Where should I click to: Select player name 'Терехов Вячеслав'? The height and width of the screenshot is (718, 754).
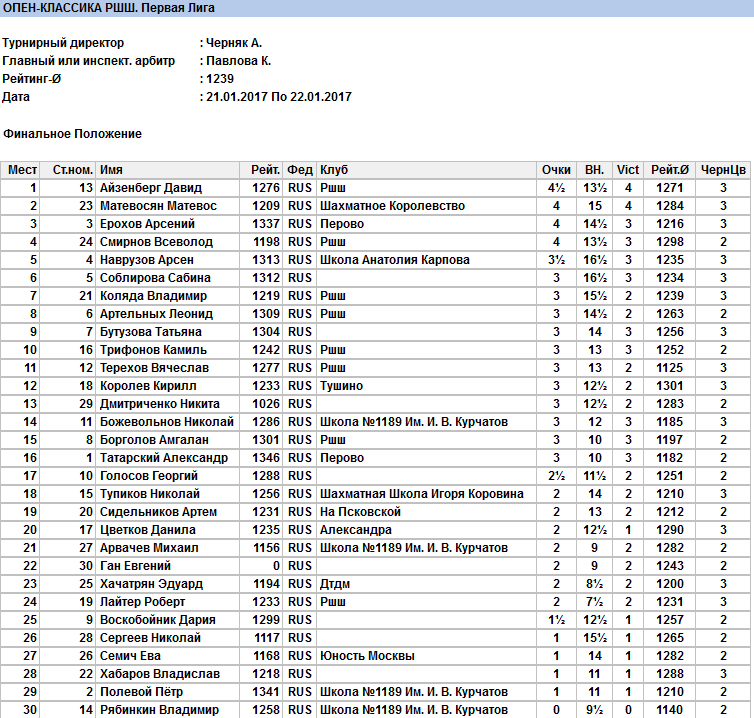(154, 368)
